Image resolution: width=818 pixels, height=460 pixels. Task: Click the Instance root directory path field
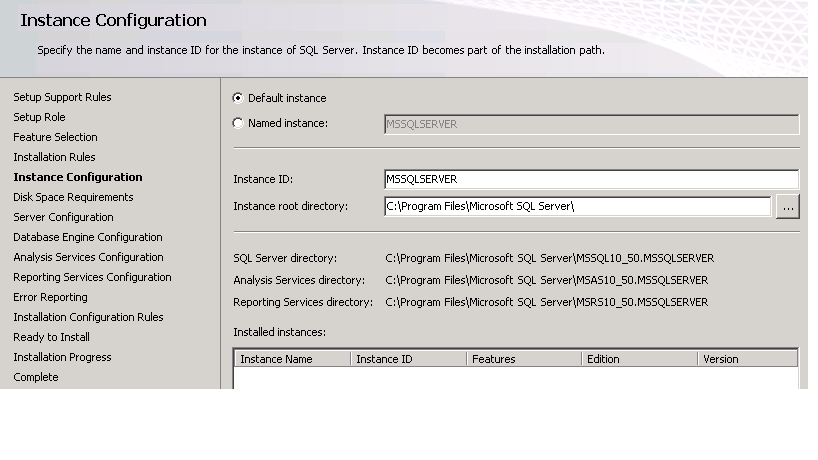tap(578, 206)
